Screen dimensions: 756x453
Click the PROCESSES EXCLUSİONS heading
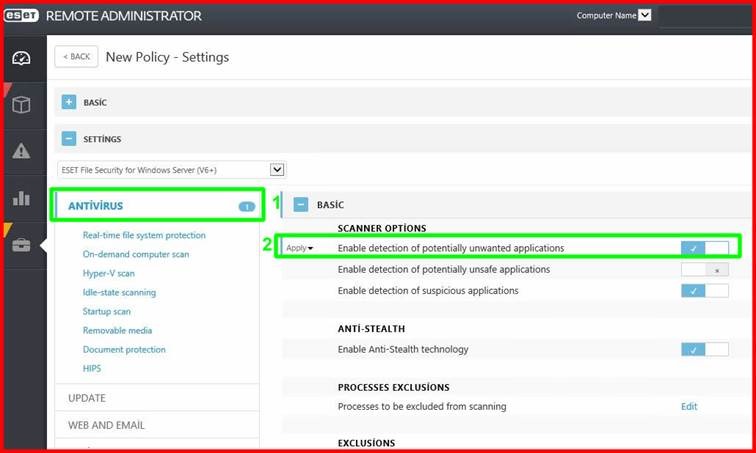(x=393, y=387)
